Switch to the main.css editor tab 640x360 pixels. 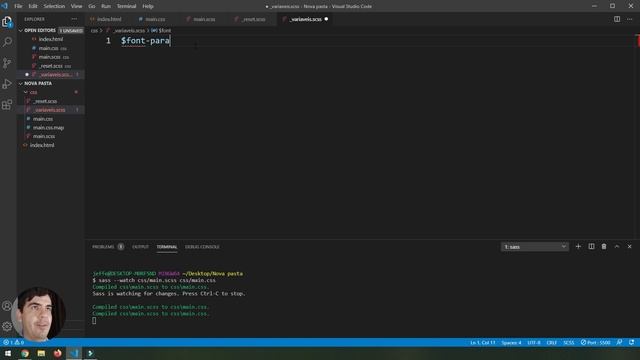[x=155, y=19]
